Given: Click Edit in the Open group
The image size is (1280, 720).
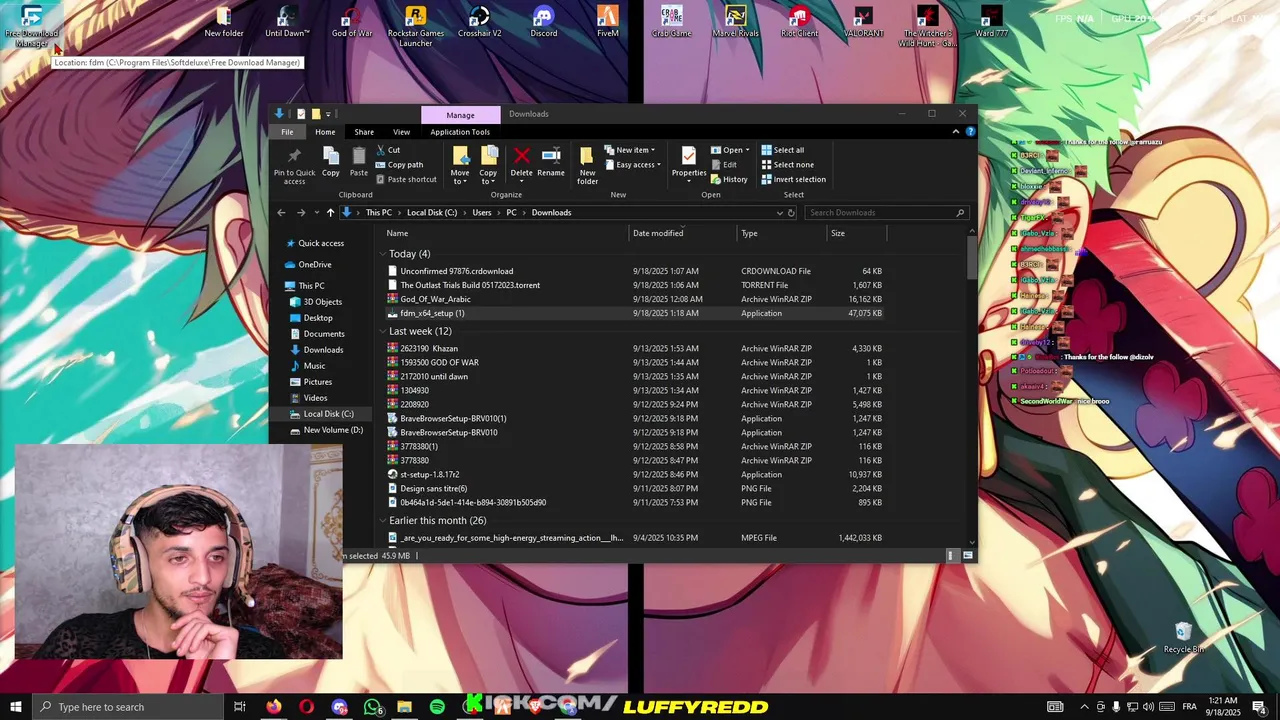Looking at the screenshot, I should pyautogui.click(x=724, y=165).
